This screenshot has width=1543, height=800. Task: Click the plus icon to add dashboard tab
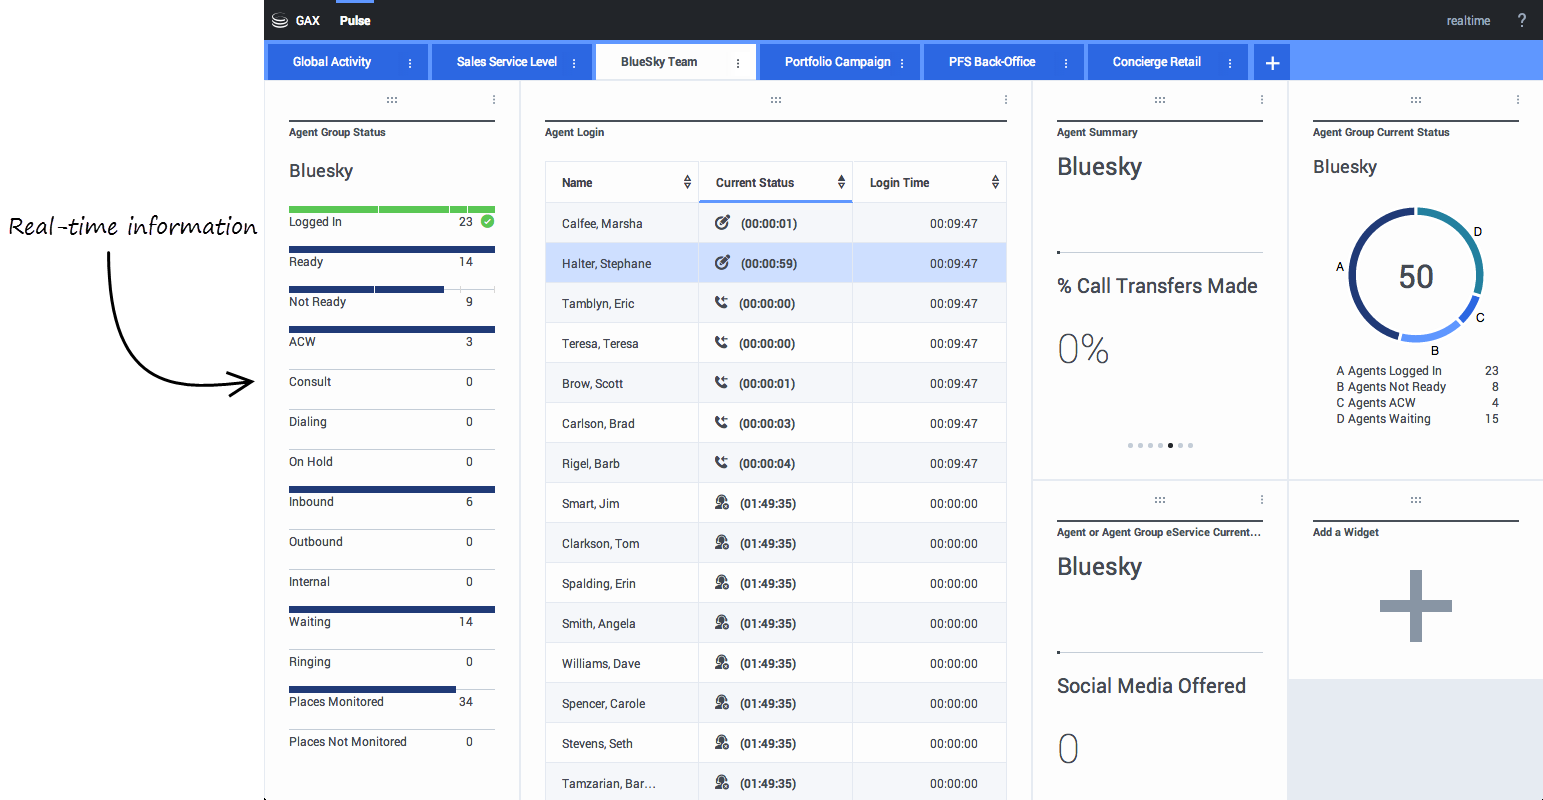click(1272, 63)
